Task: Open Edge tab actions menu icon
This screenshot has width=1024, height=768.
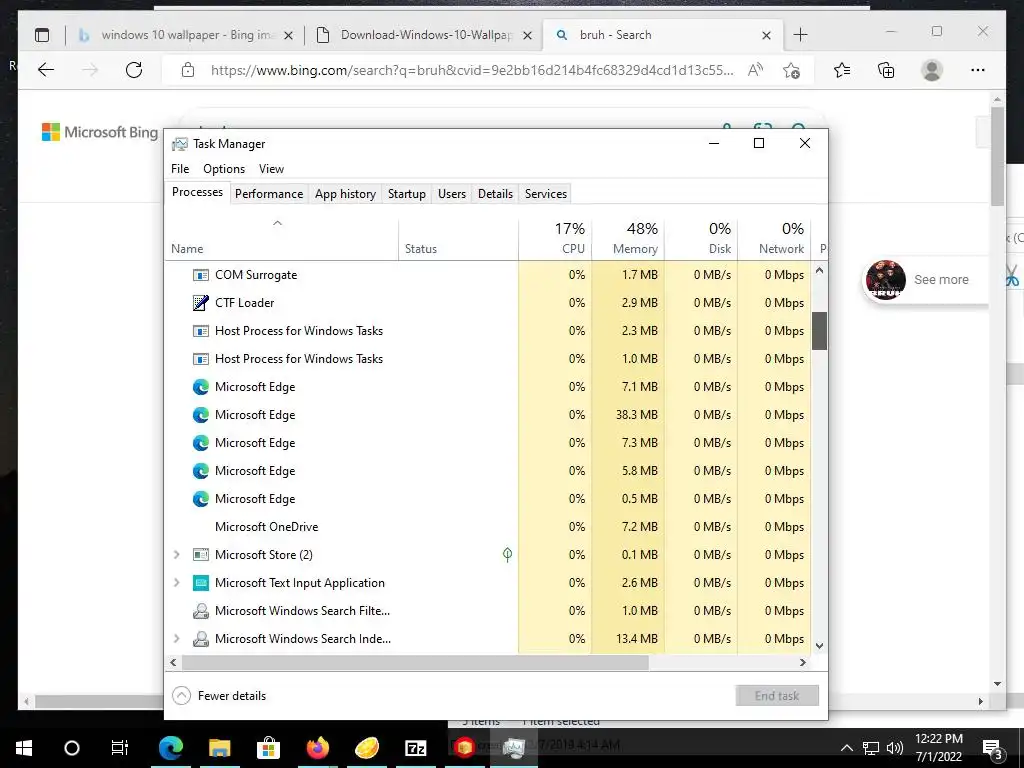Action: click(x=42, y=35)
